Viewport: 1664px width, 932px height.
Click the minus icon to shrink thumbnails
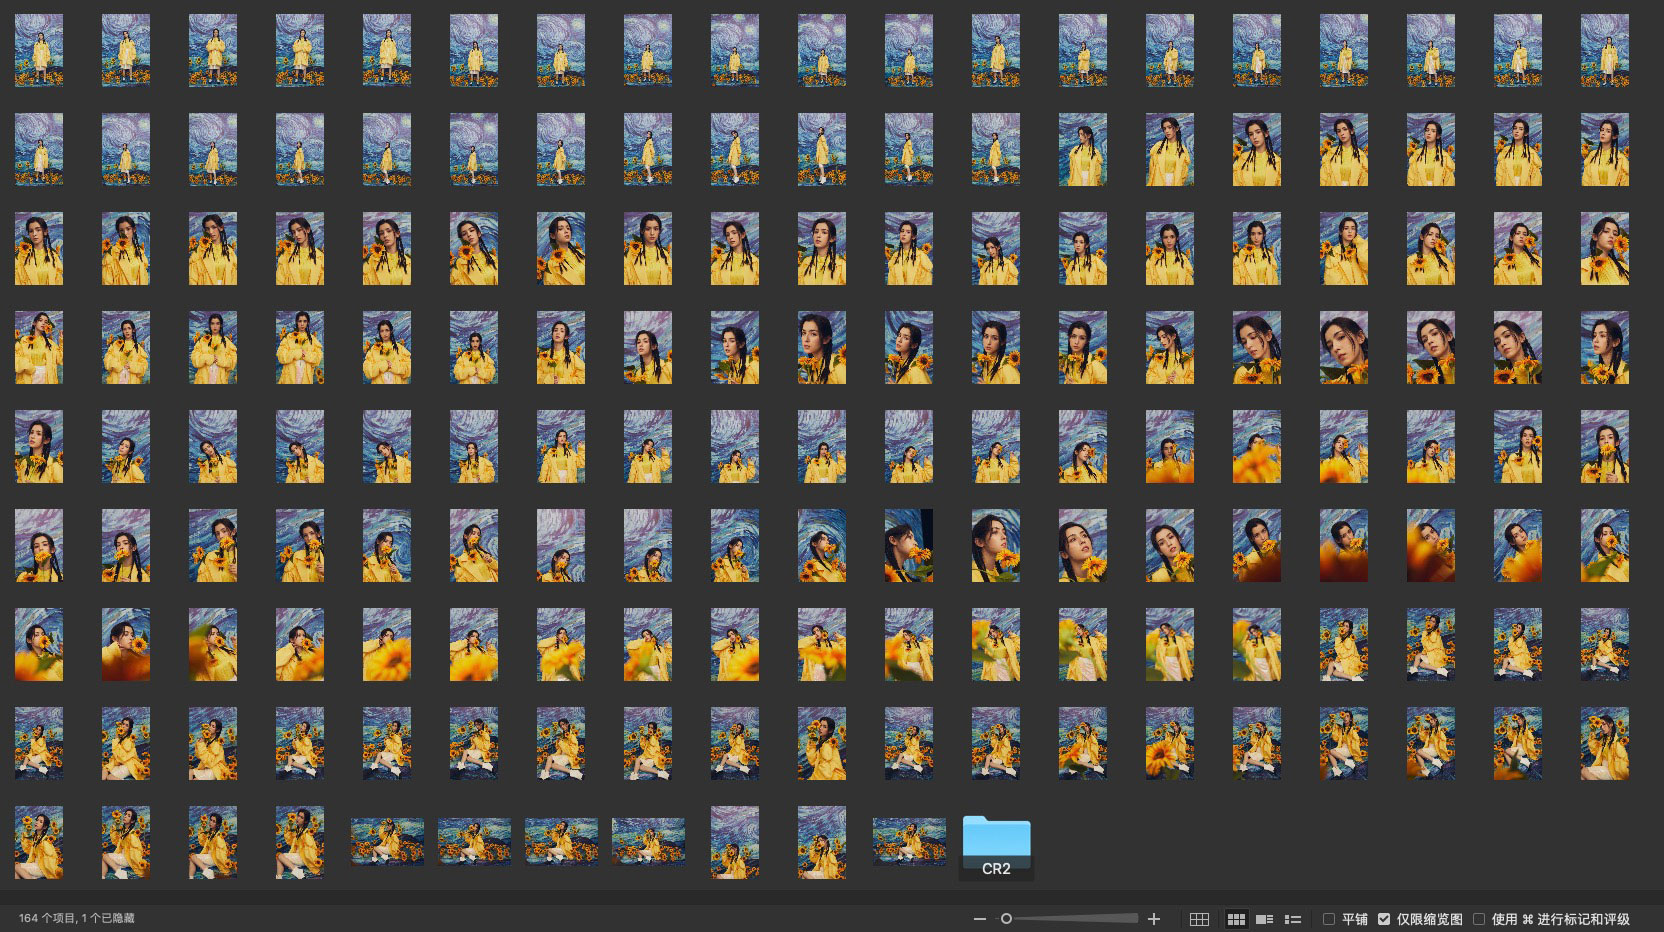pyautogui.click(x=980, y=919)
